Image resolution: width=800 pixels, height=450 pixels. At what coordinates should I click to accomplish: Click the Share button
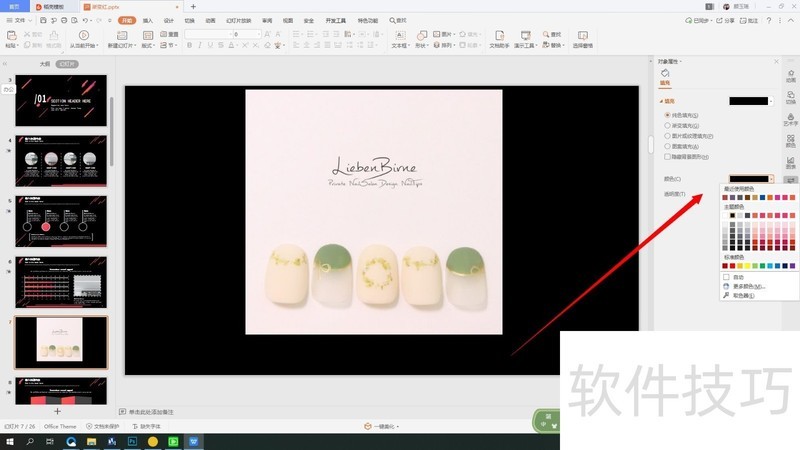(726, 20)
